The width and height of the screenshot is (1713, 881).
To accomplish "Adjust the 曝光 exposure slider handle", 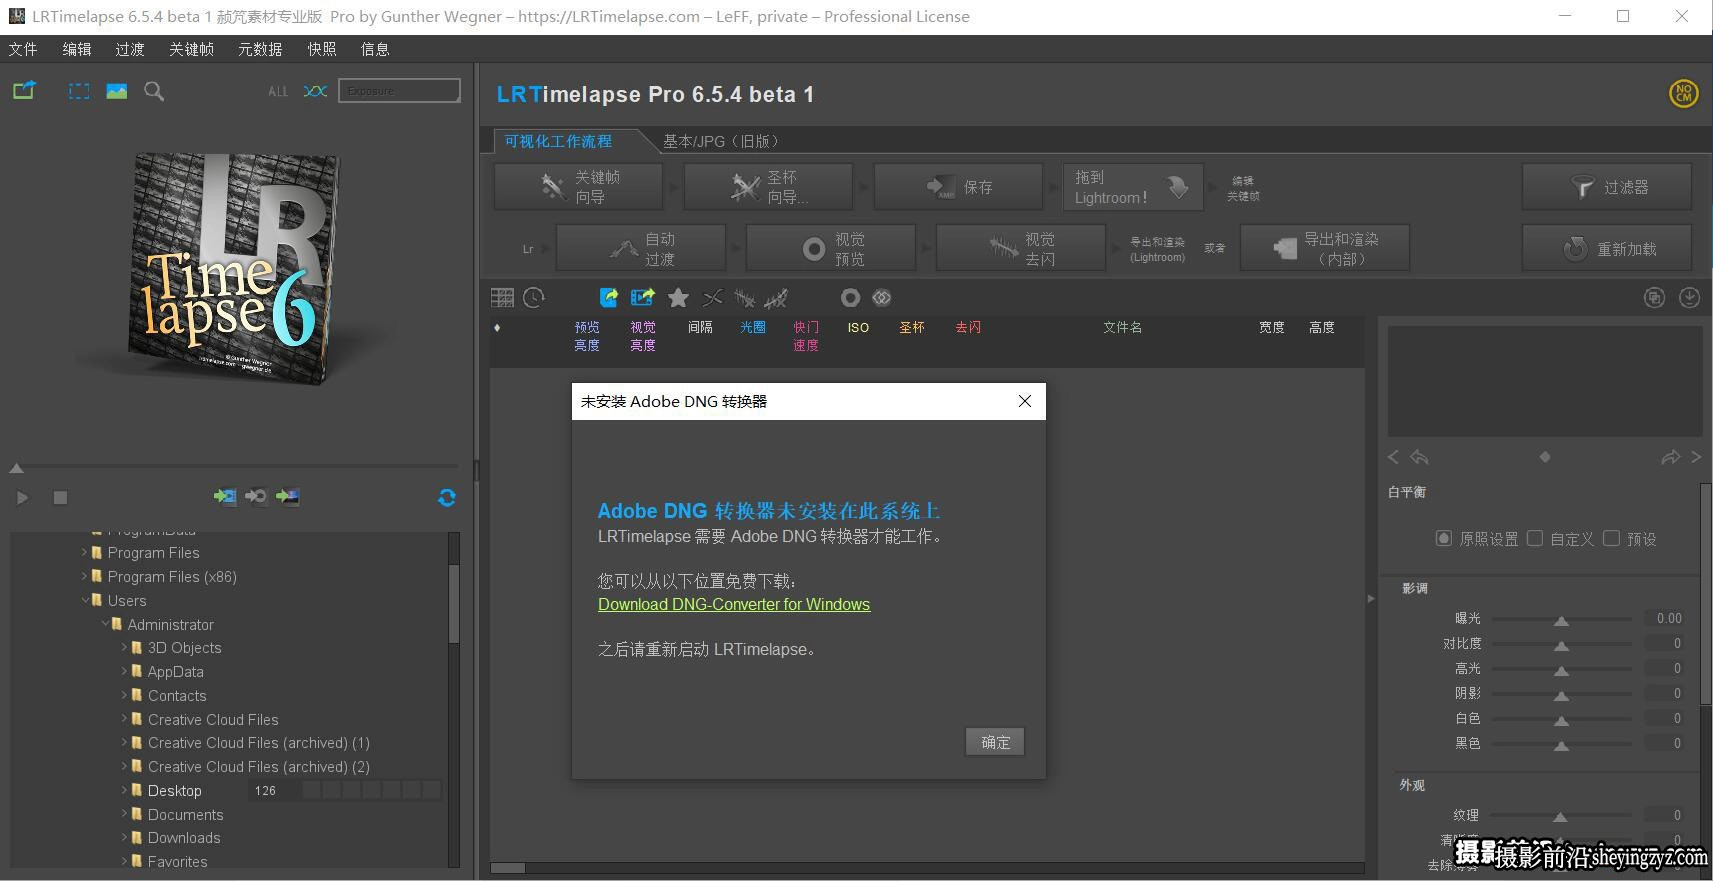I will 1561,620.
